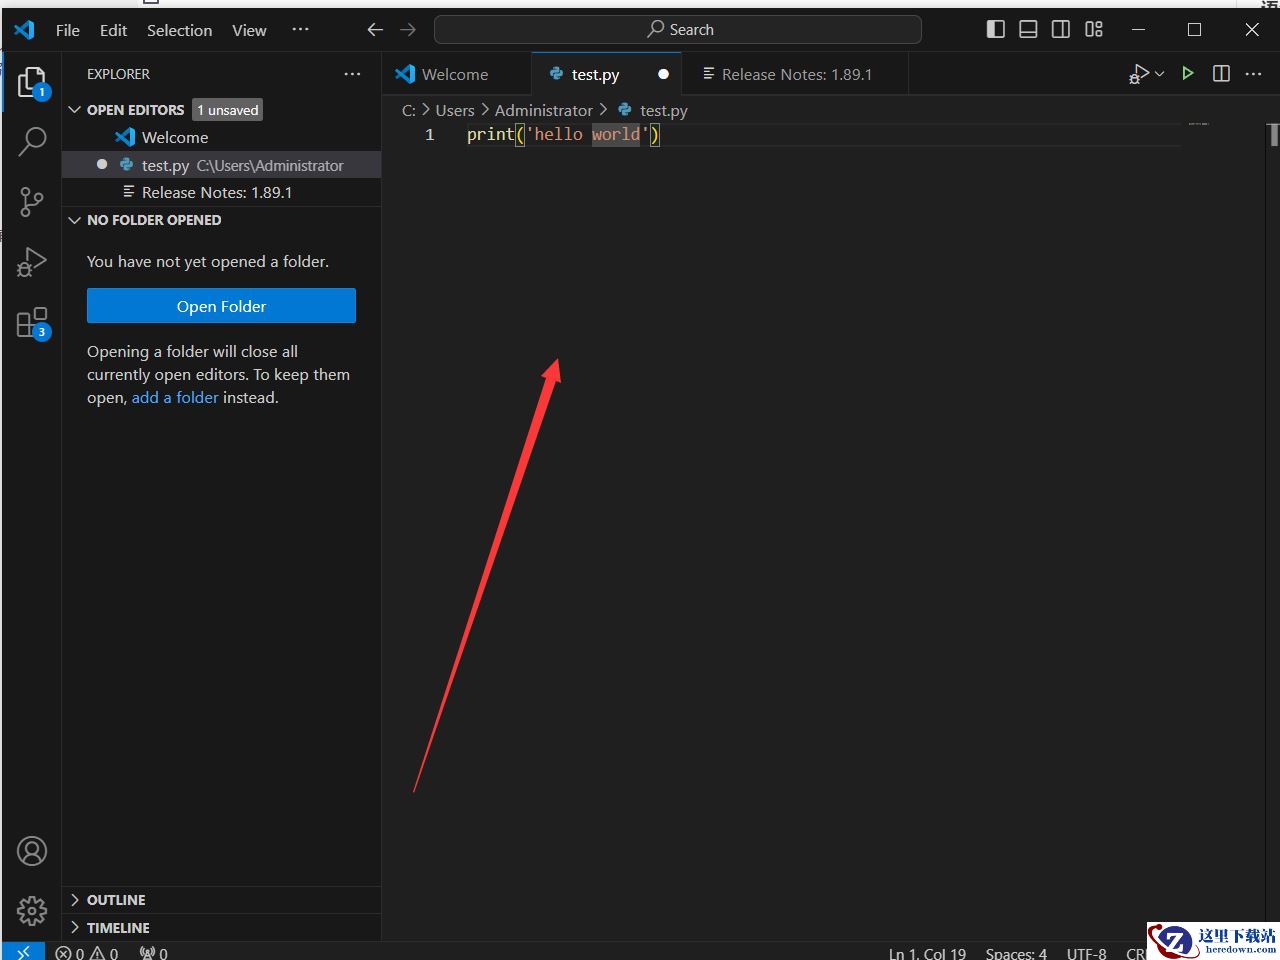
Task: Click the debug Python file icon
Action: tap(1138, 74)
